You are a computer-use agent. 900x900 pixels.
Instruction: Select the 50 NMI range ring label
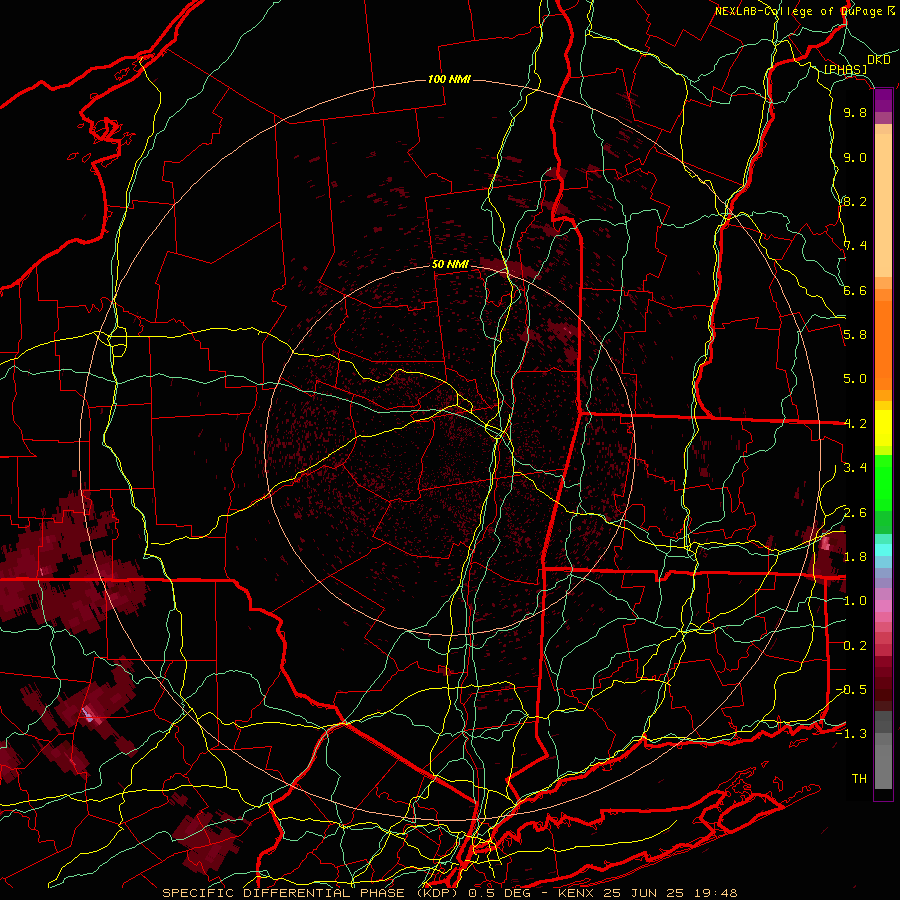[450, 264]
